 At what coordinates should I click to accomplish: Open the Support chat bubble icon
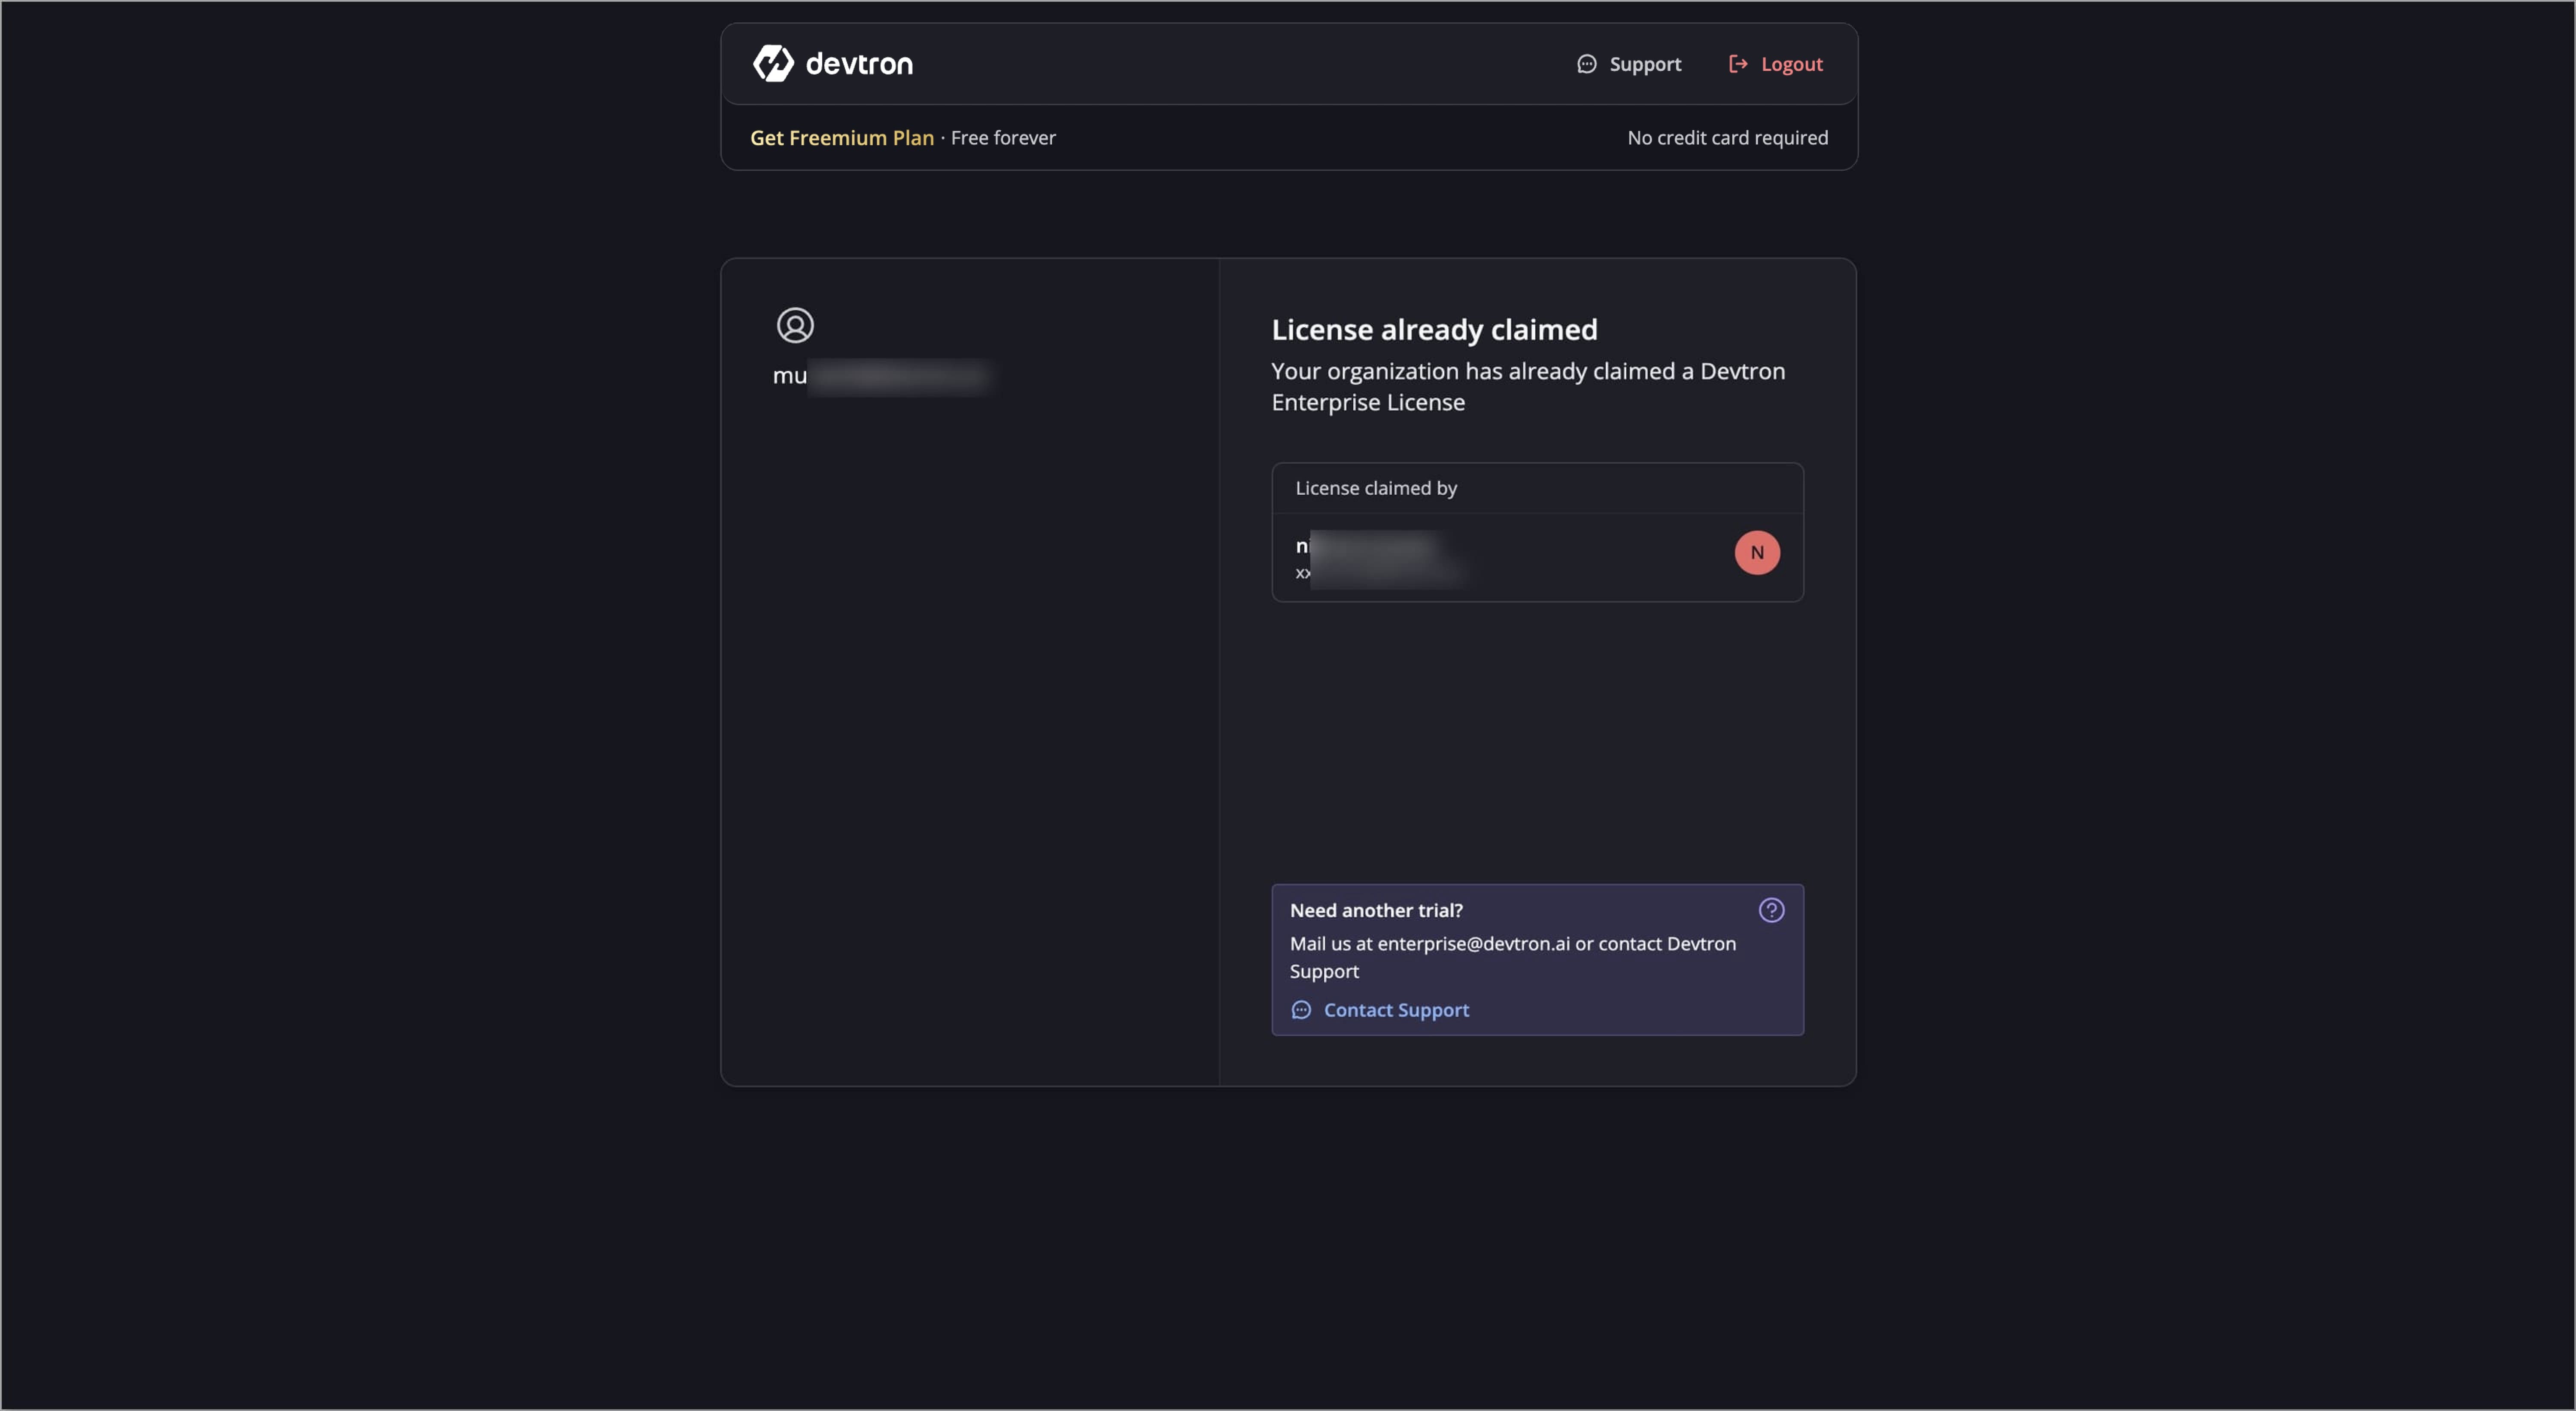point(1586,64)
